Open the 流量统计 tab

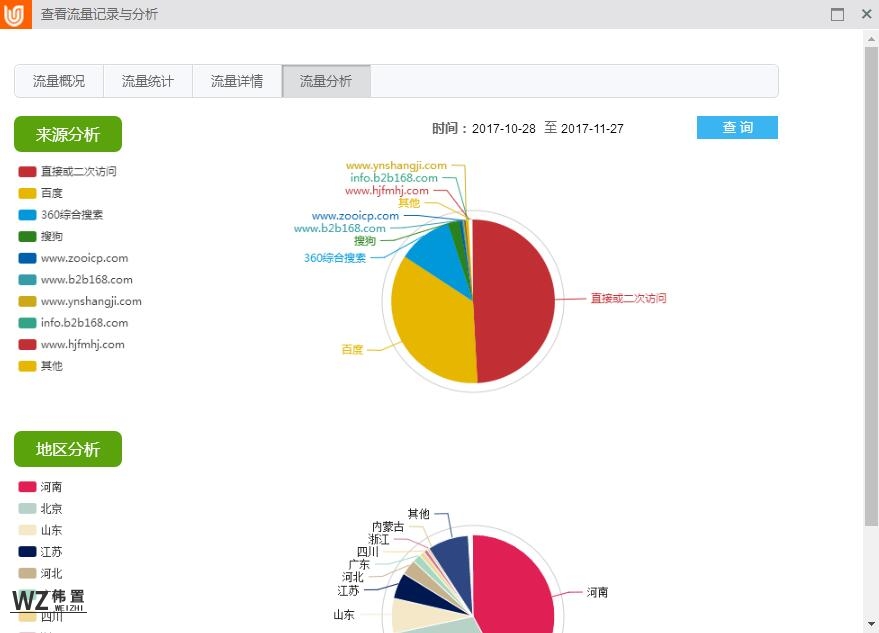(148, 82)
